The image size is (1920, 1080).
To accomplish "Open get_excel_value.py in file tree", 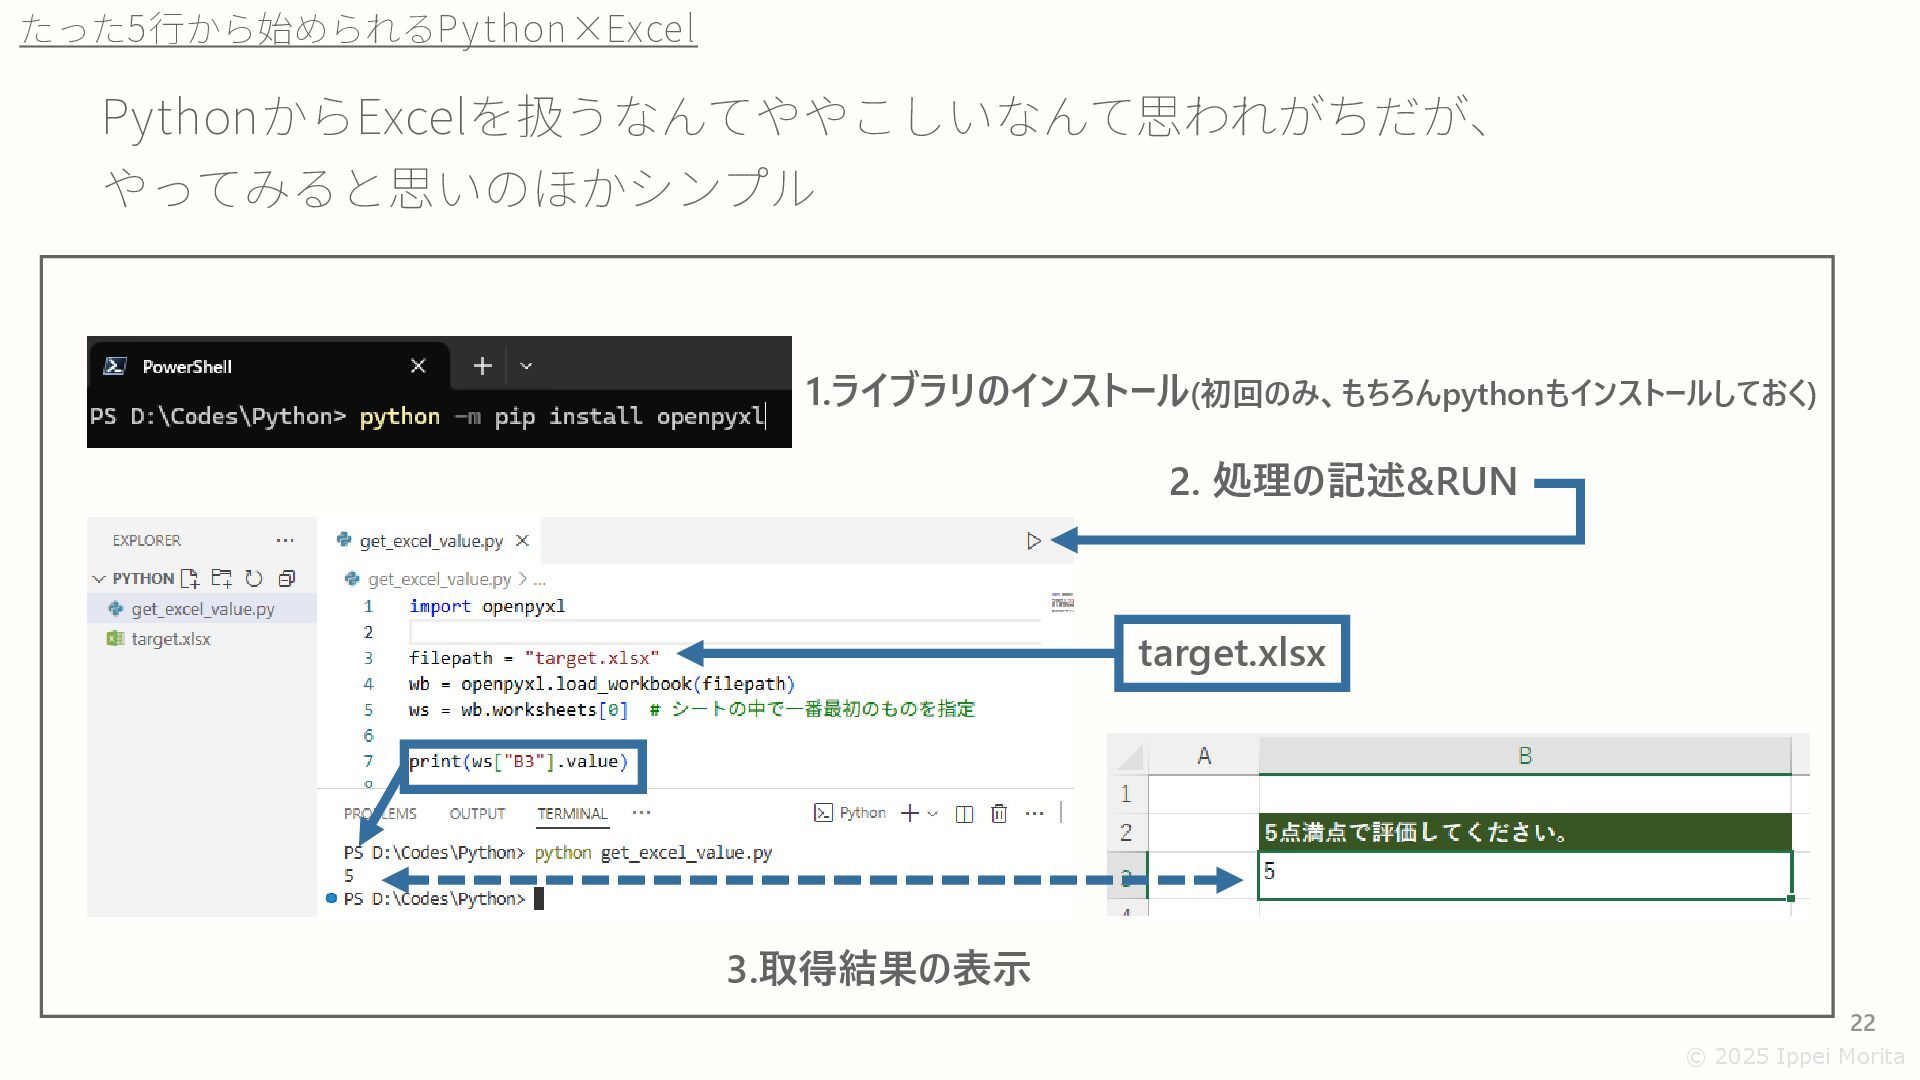I will pos(202,609).
